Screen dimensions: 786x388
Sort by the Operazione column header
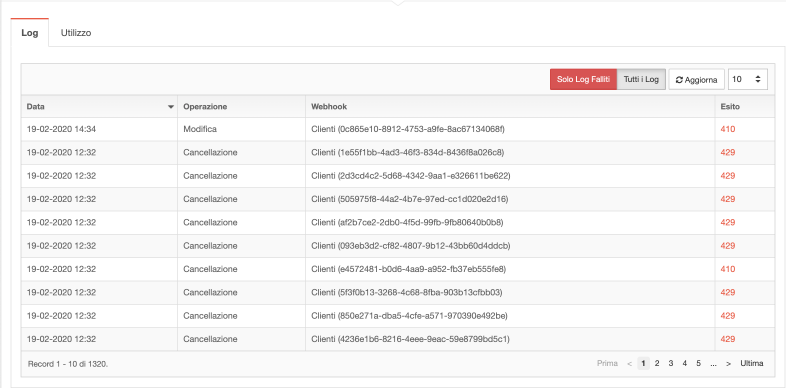(205, 107)
